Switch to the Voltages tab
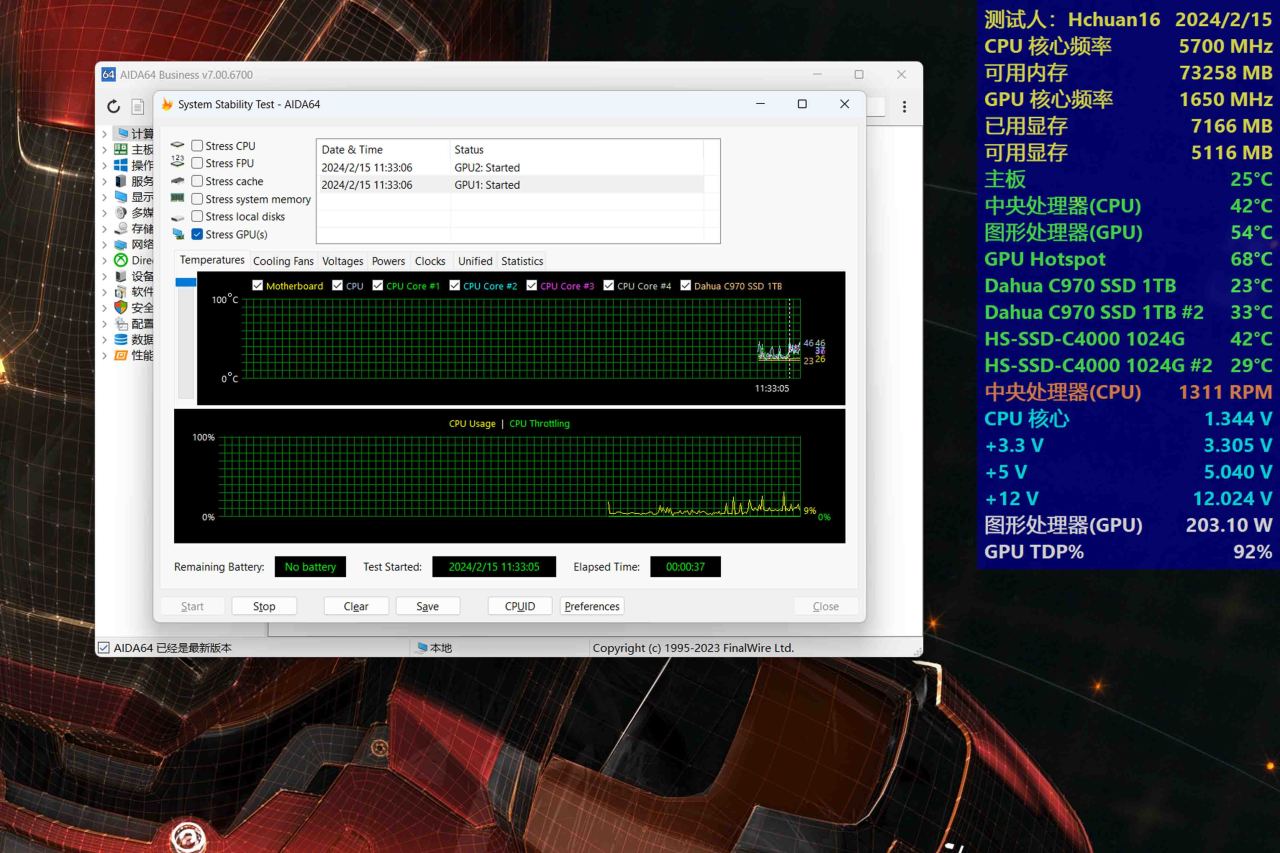The image size is (1280, 853). click(x=343, y=261)
